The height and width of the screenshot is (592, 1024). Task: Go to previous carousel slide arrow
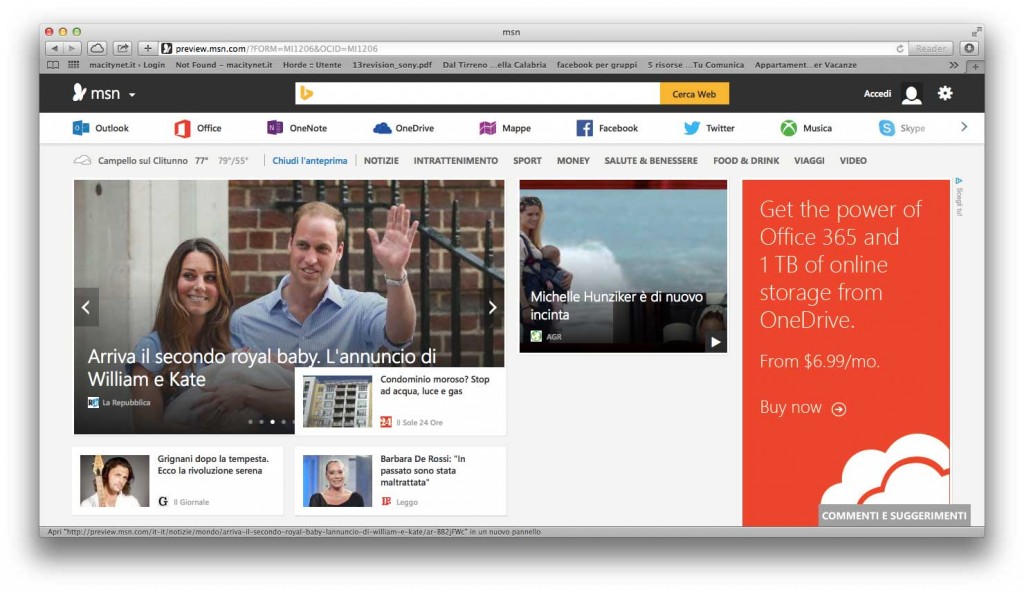point(86,307)
